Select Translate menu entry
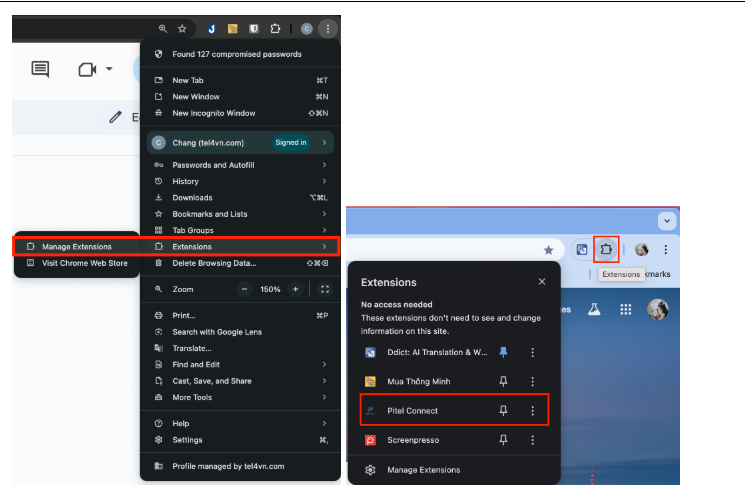Viewport: 745px width, 498px height. tap(240, 348)
